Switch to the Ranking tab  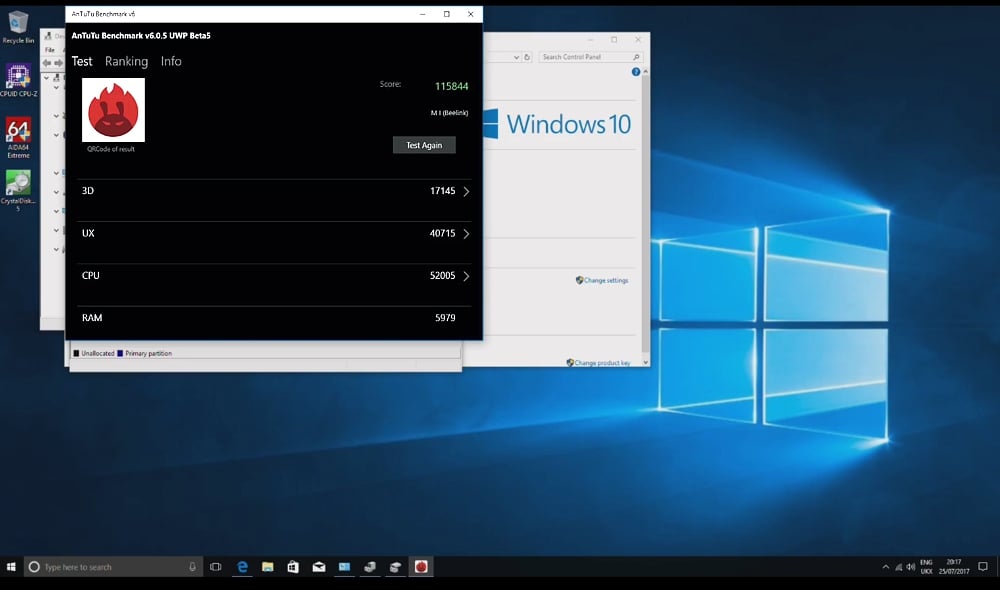[126, 61]
